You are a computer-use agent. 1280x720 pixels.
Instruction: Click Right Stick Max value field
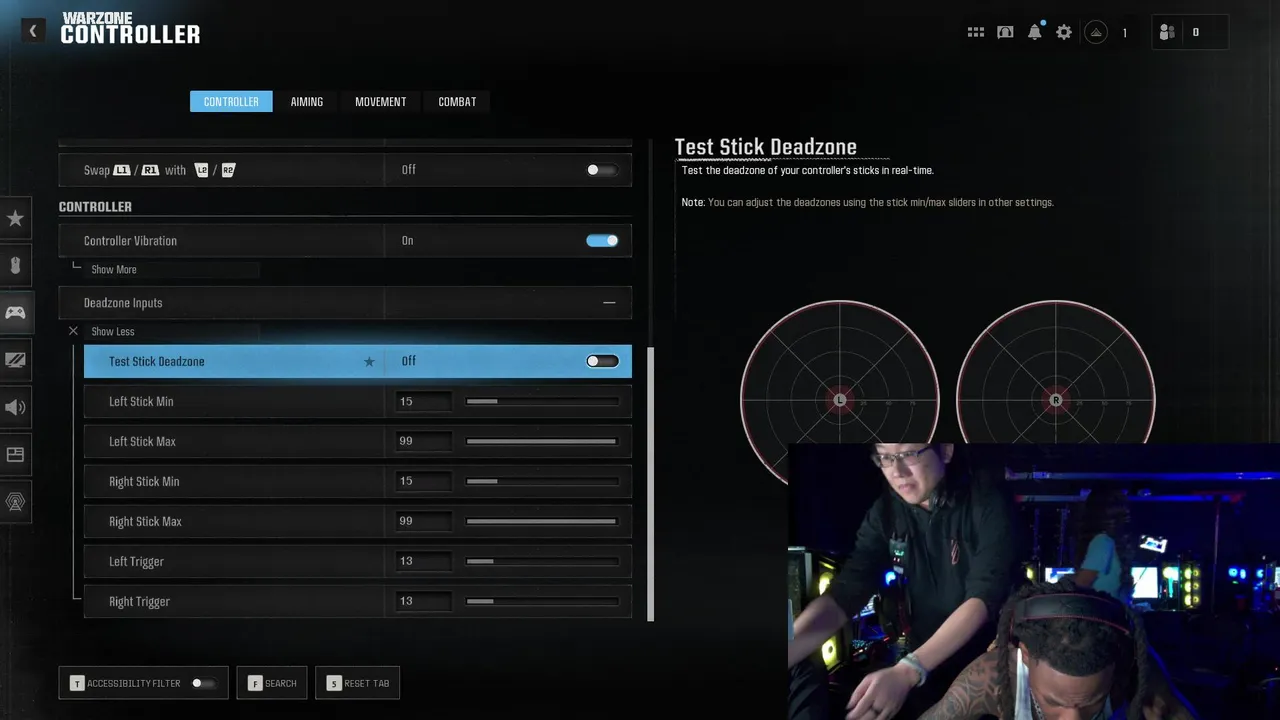(x=423, y=521)
